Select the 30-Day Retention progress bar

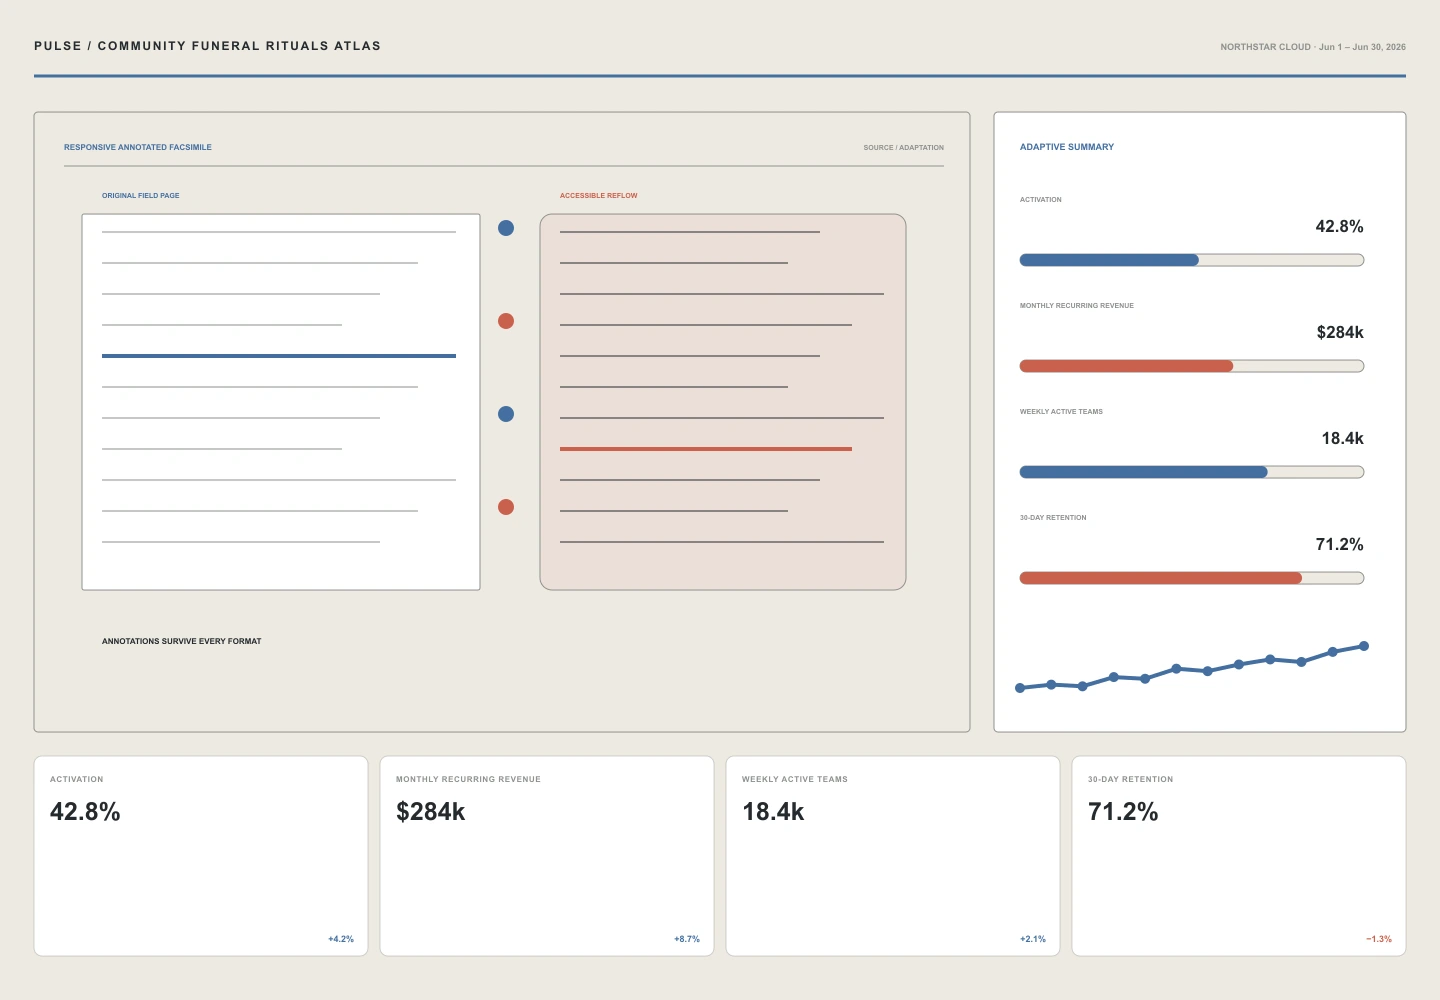1192,578
